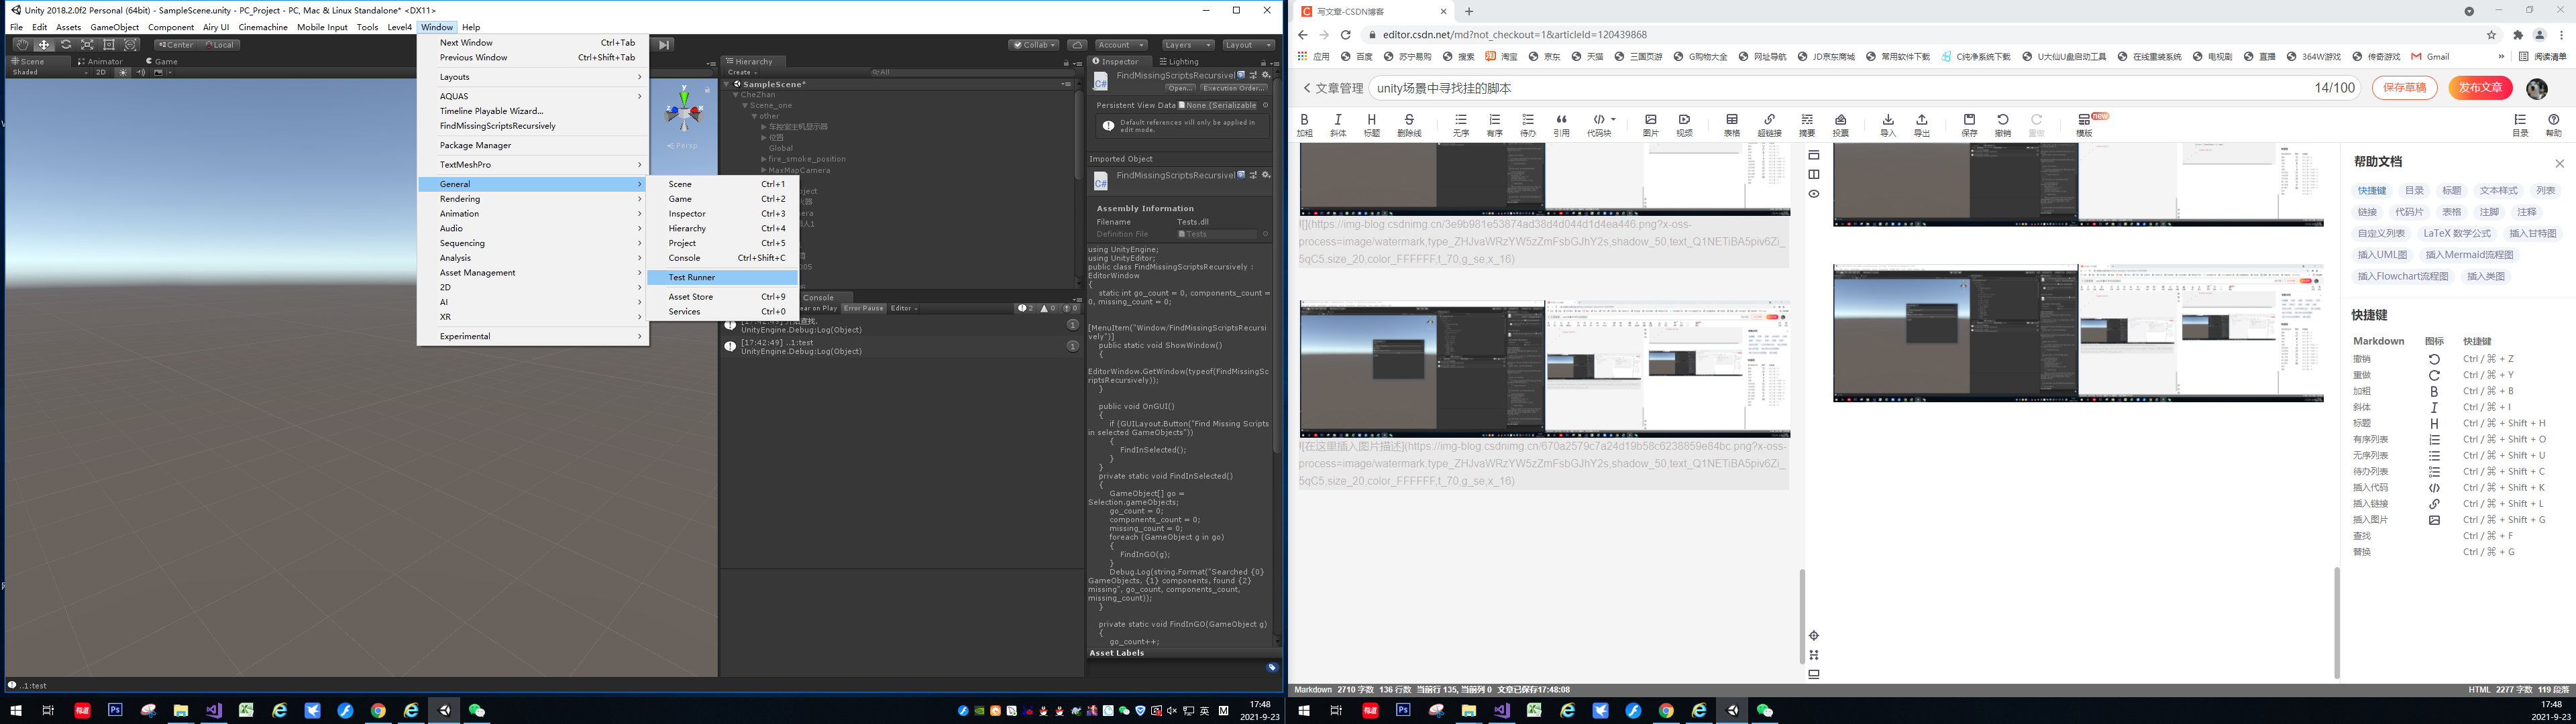Open the Layout dropdown
The width and height of the screenshot is (2576, 724).
coord(1249,45)
